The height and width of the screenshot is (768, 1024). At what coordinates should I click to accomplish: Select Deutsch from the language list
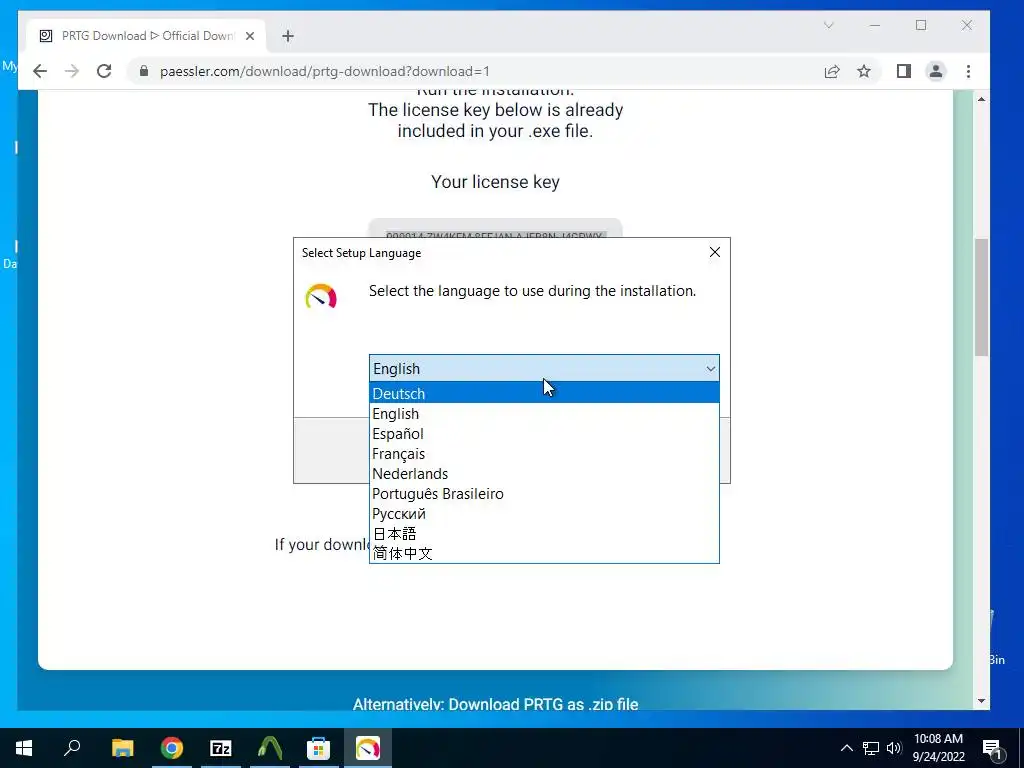click(x=544, y=393)
